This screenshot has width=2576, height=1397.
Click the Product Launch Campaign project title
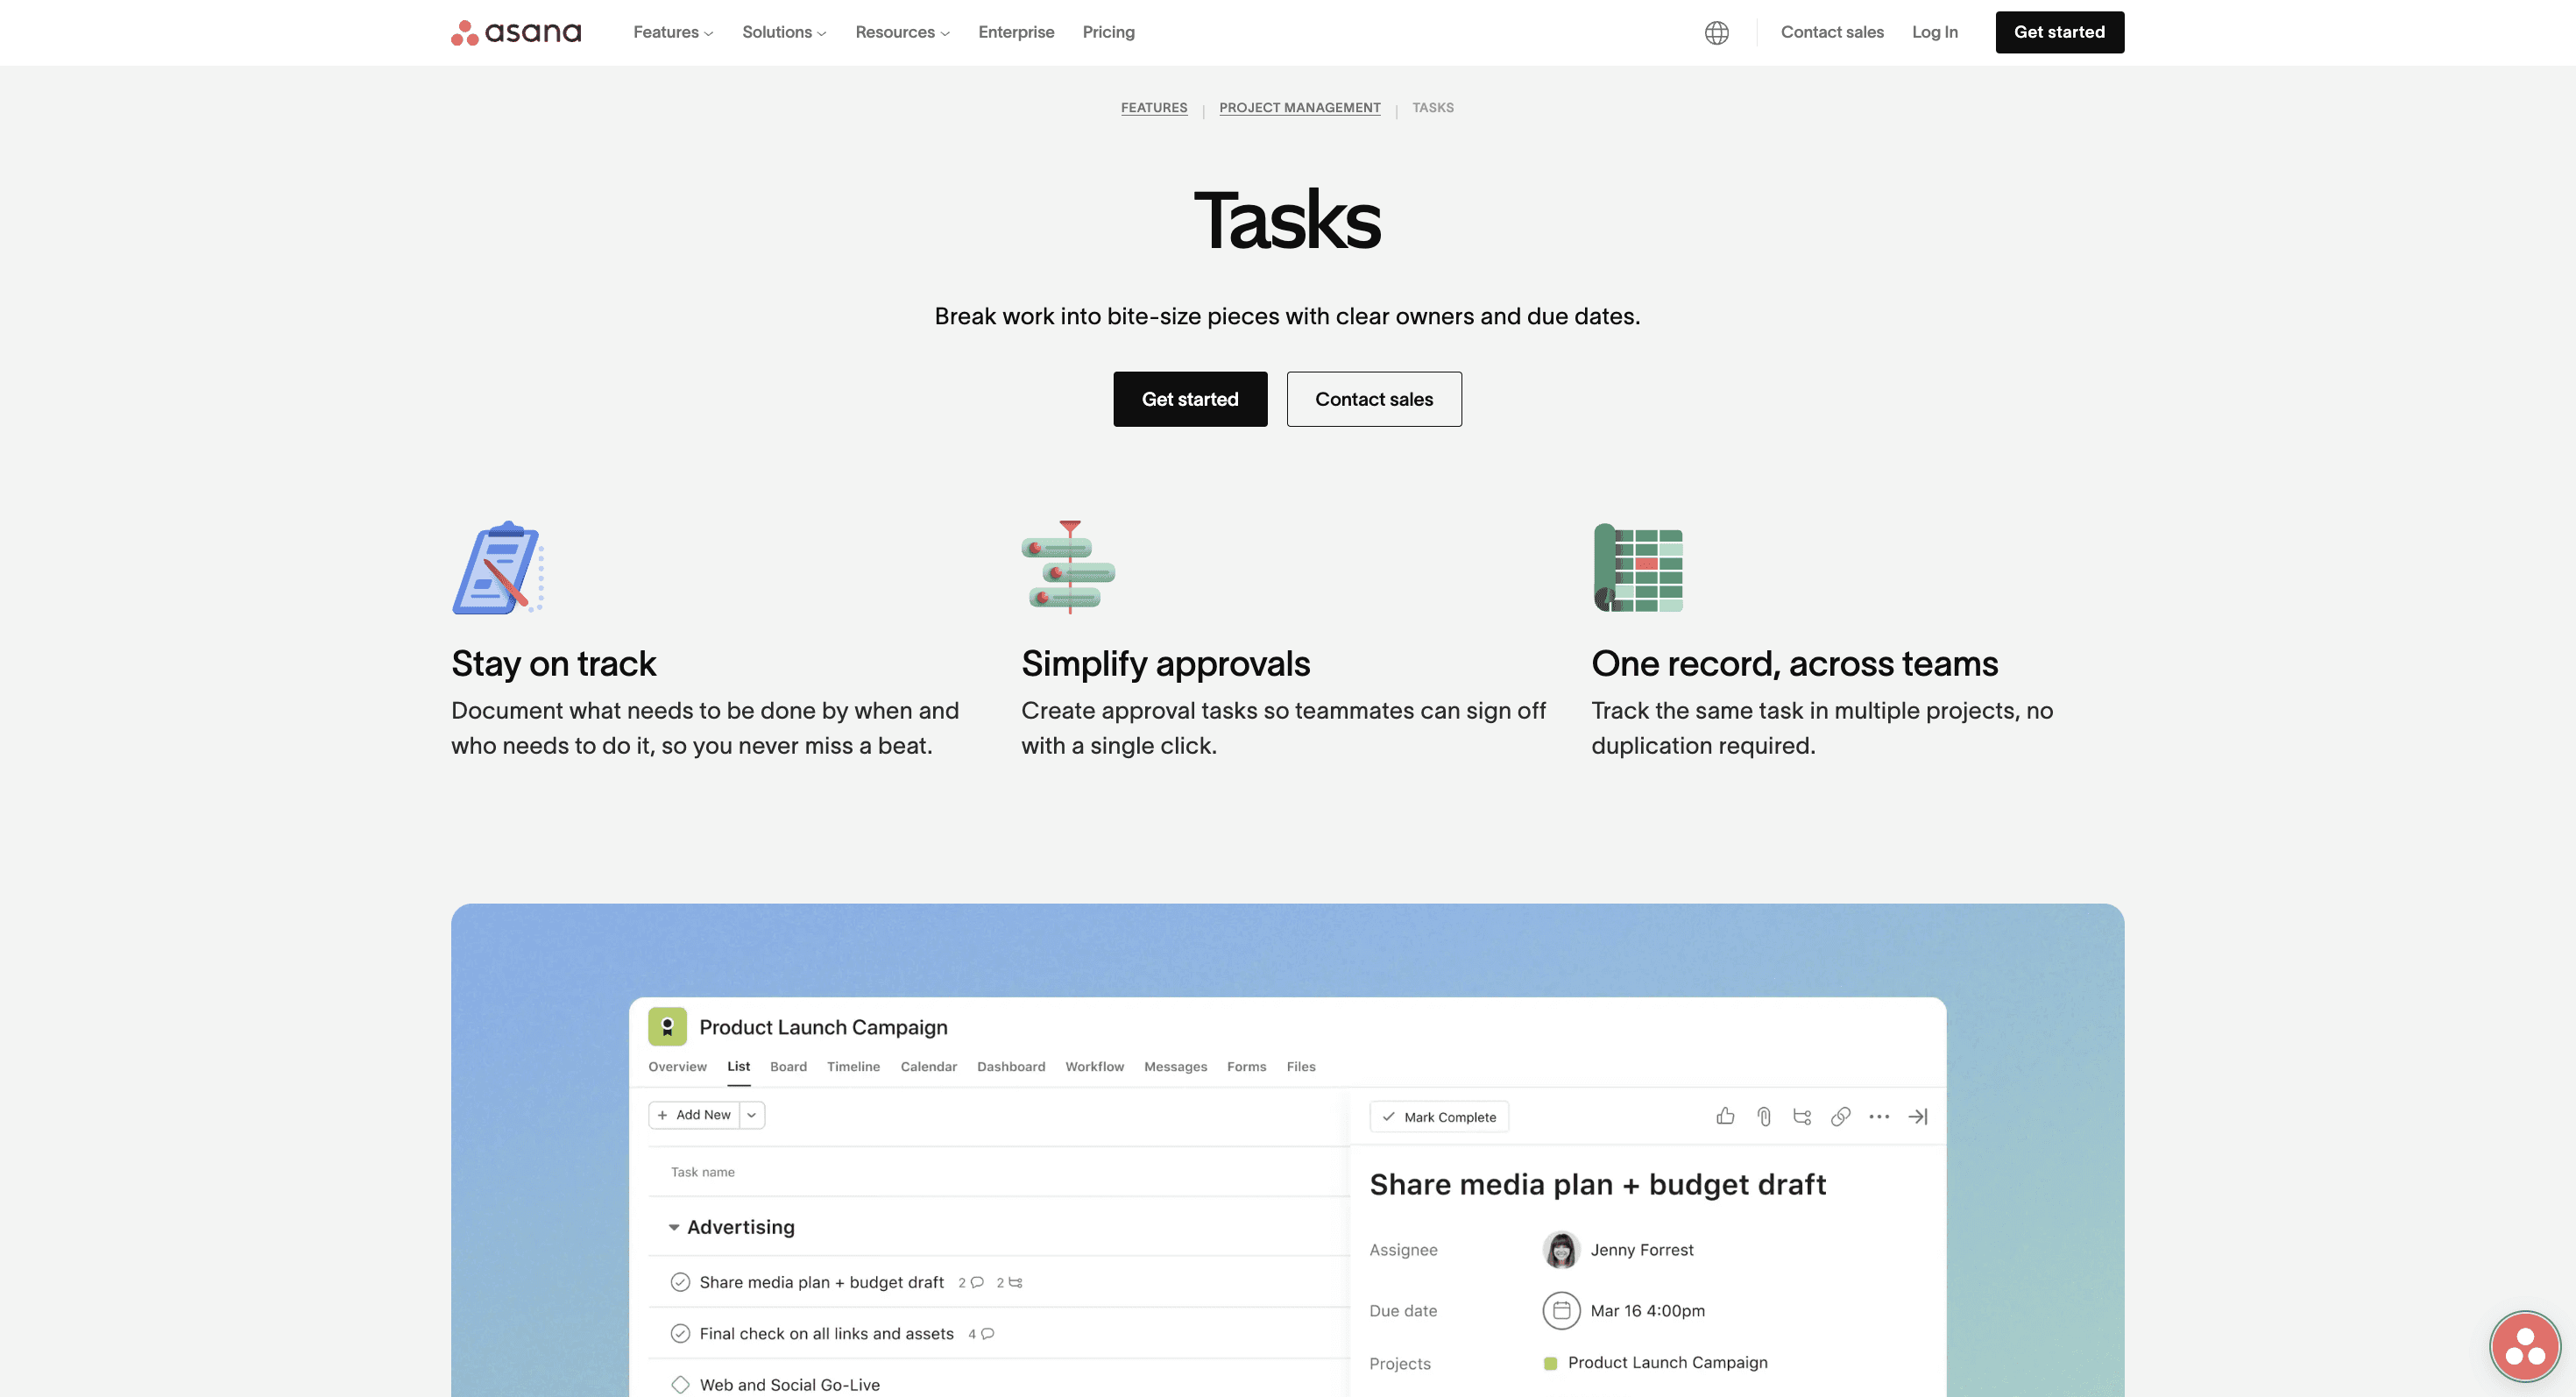click(823, 1026)
